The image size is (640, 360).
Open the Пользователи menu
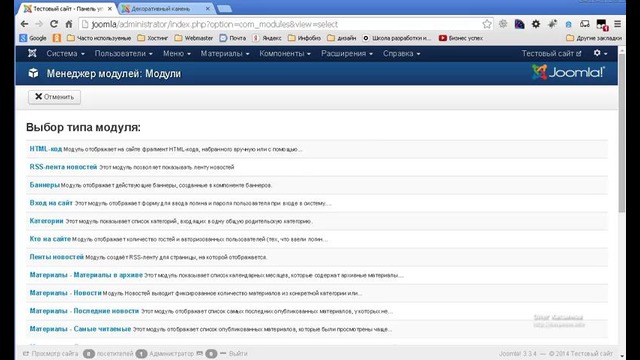point(123,53)
